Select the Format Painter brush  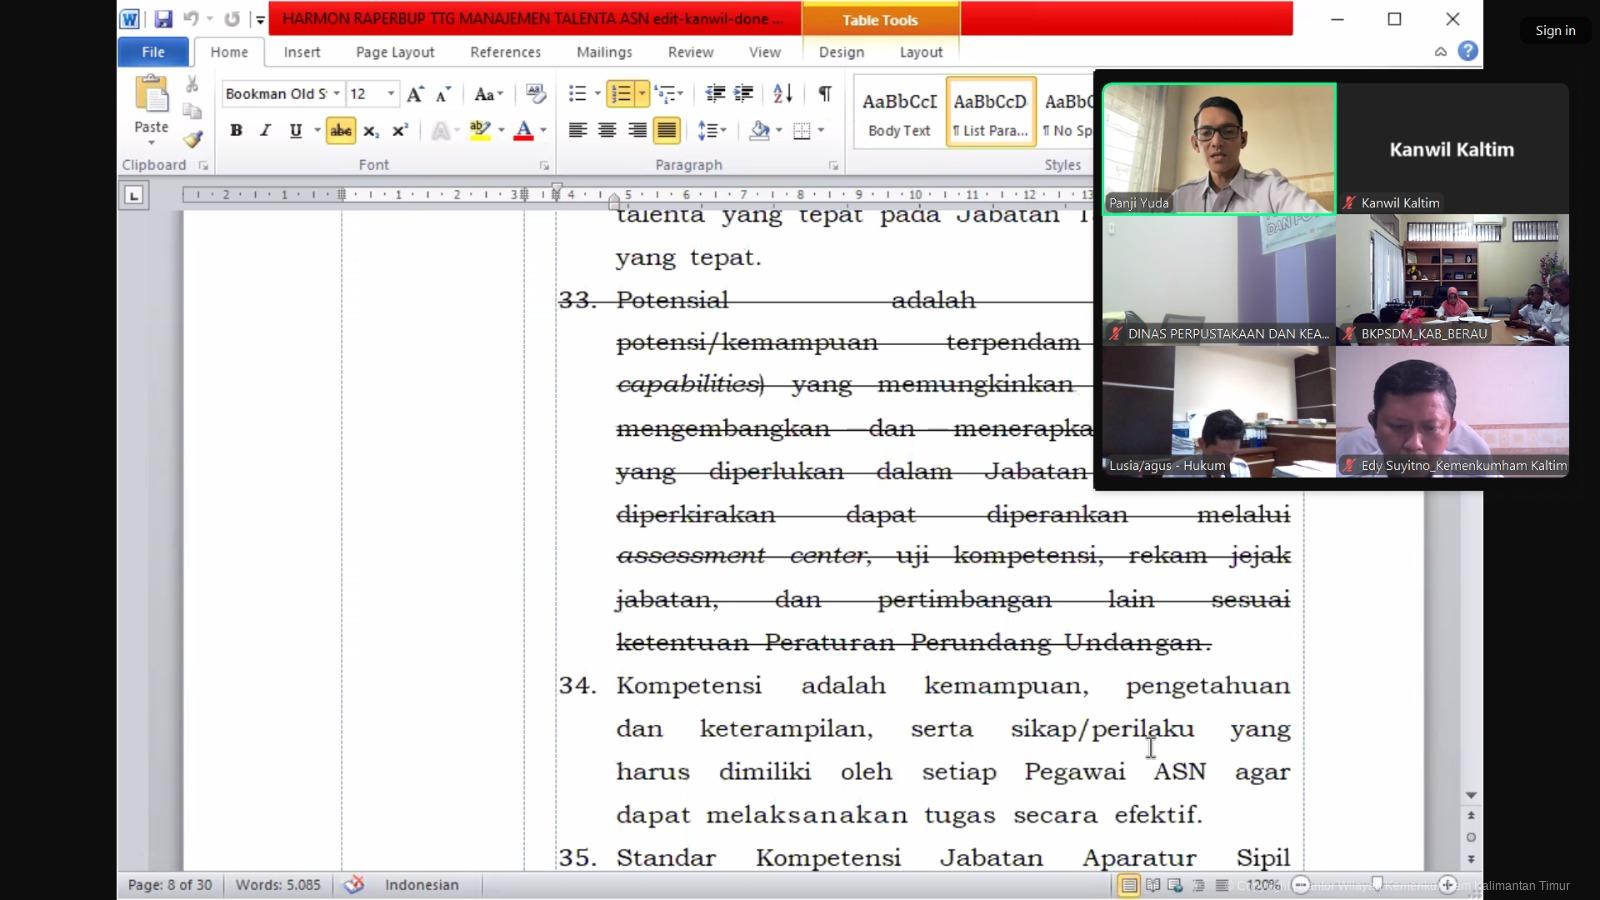192,138
